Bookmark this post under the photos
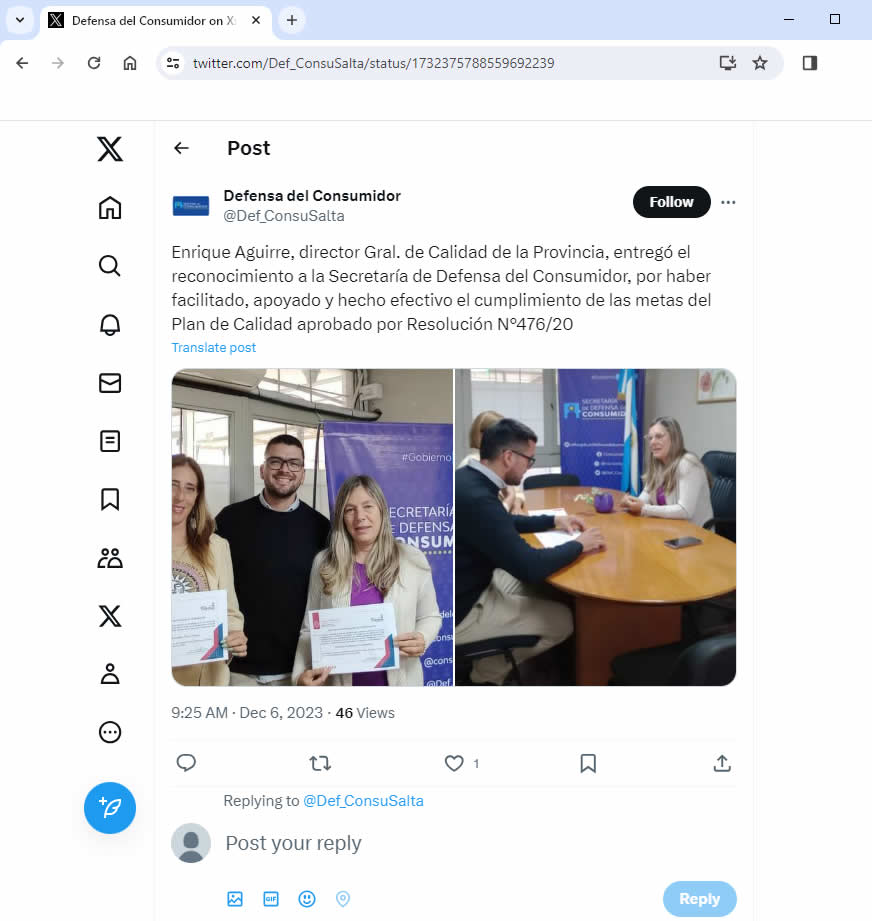The image size is (872, 921). pos(588,763)
